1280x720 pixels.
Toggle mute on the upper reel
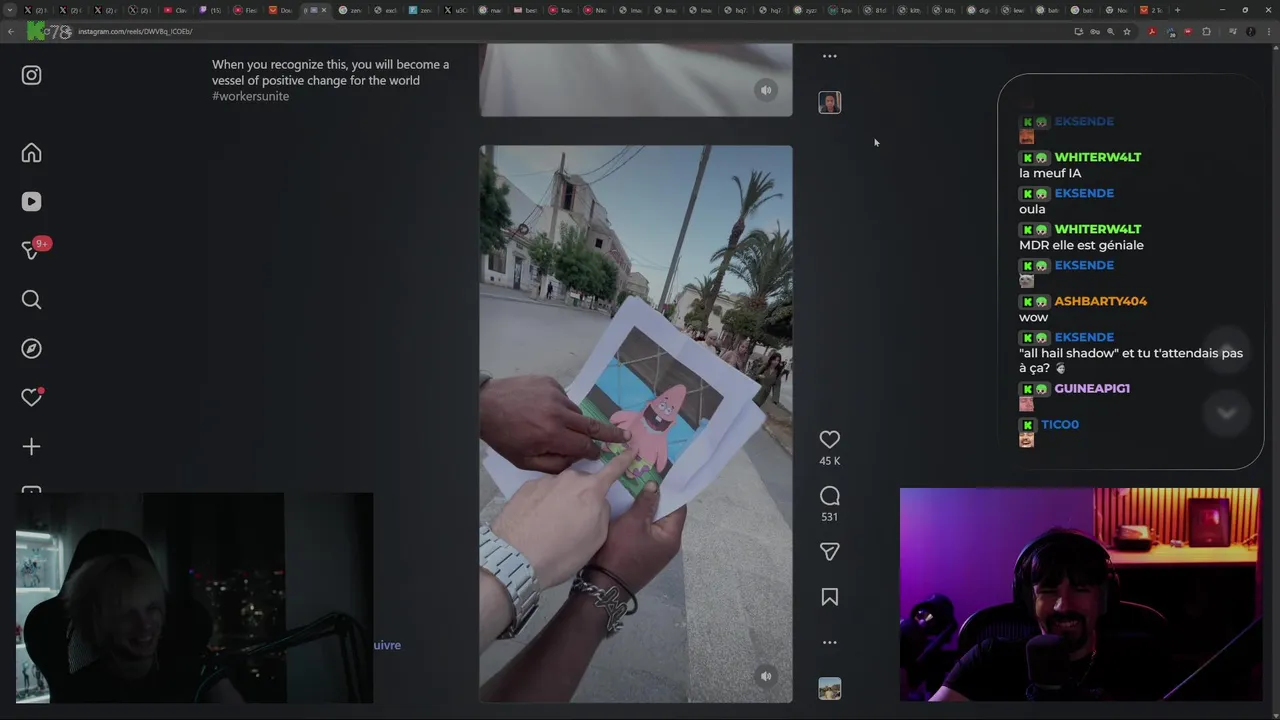[x=766, y=90]
